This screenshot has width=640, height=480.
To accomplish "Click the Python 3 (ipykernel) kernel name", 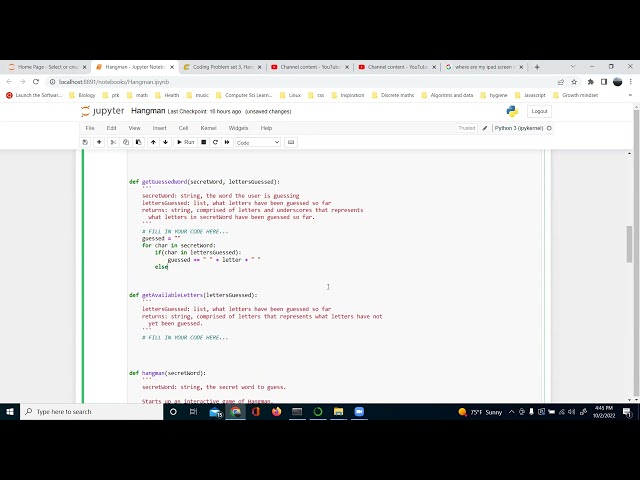I will pos(519,128).
